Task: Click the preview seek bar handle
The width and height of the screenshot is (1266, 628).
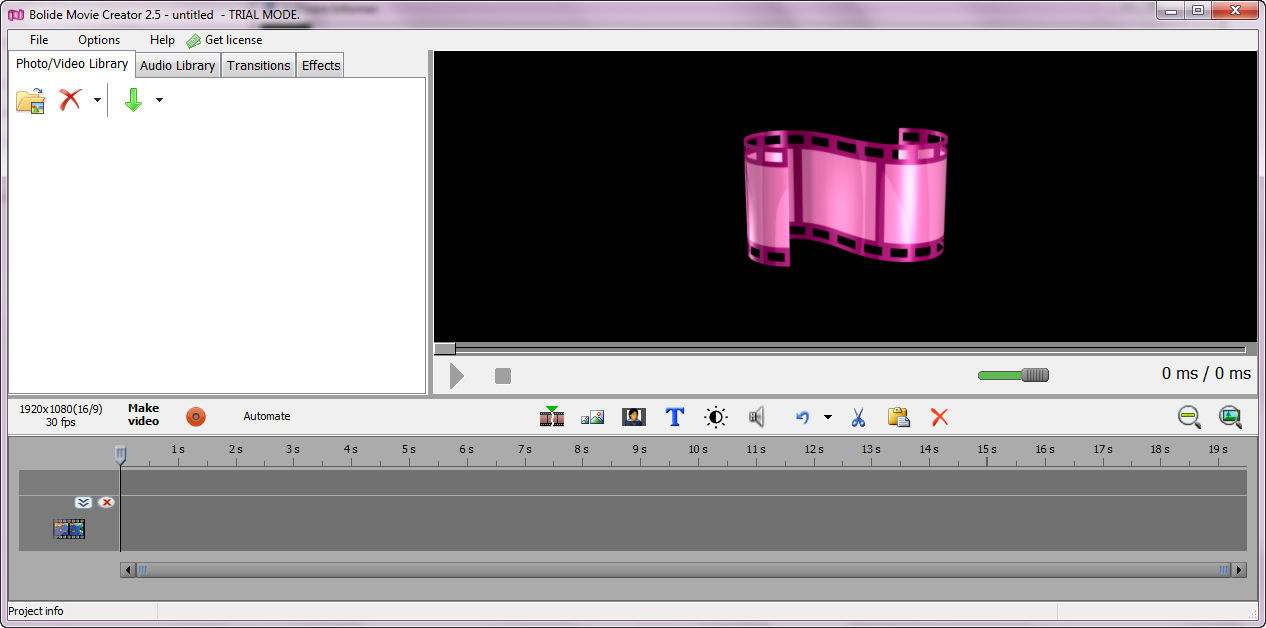Action: (x=445, y=349)
